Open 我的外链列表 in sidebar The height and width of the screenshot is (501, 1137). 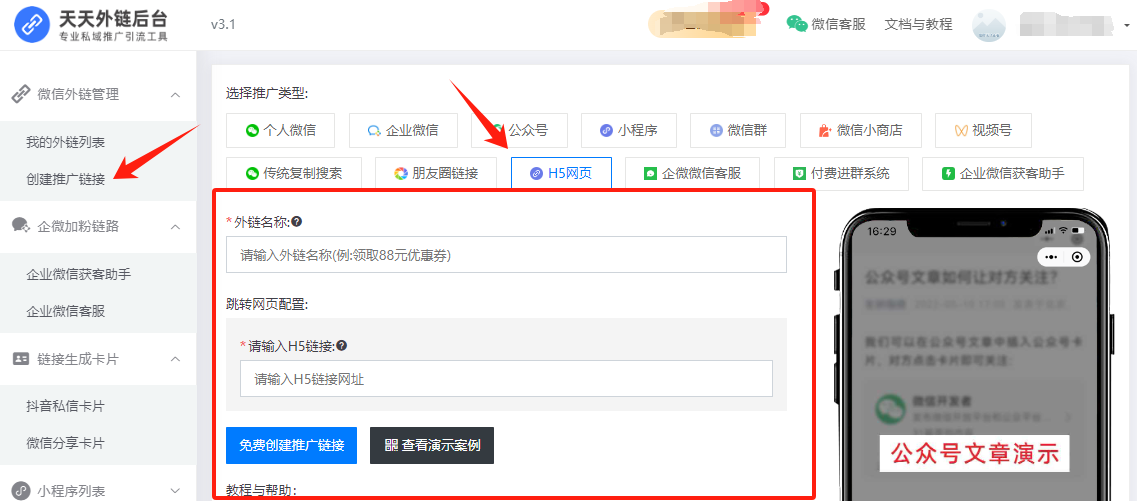click(66, 142)
